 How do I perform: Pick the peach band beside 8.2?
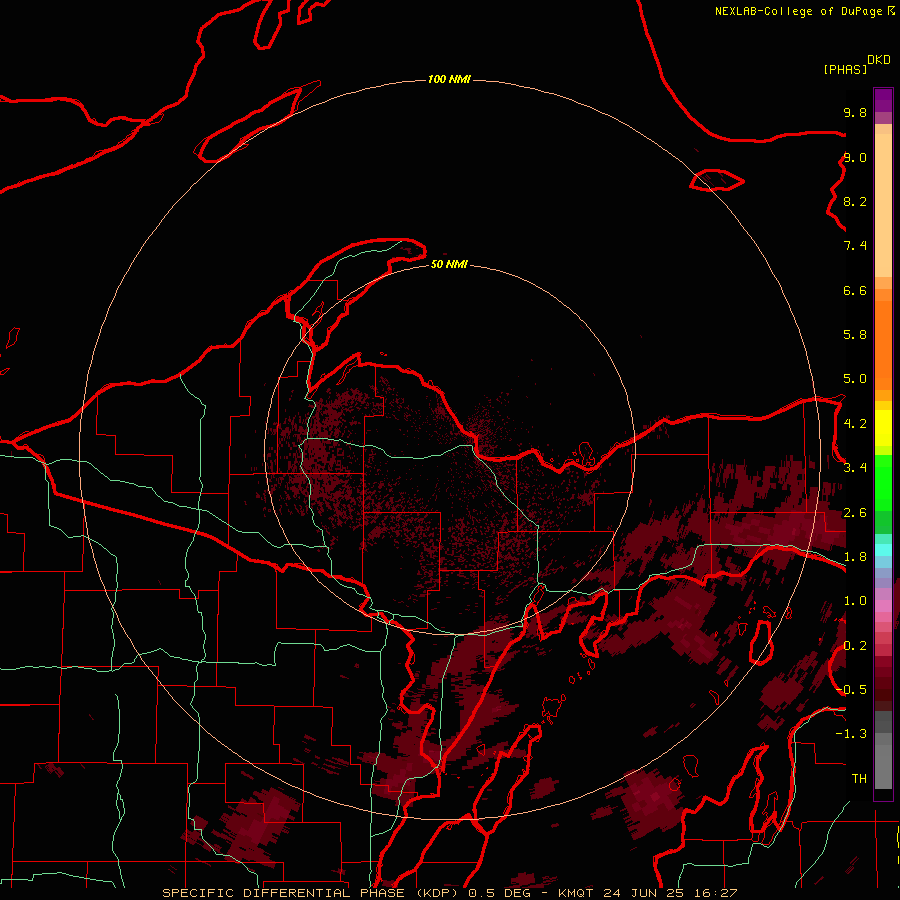coord(883,205)
